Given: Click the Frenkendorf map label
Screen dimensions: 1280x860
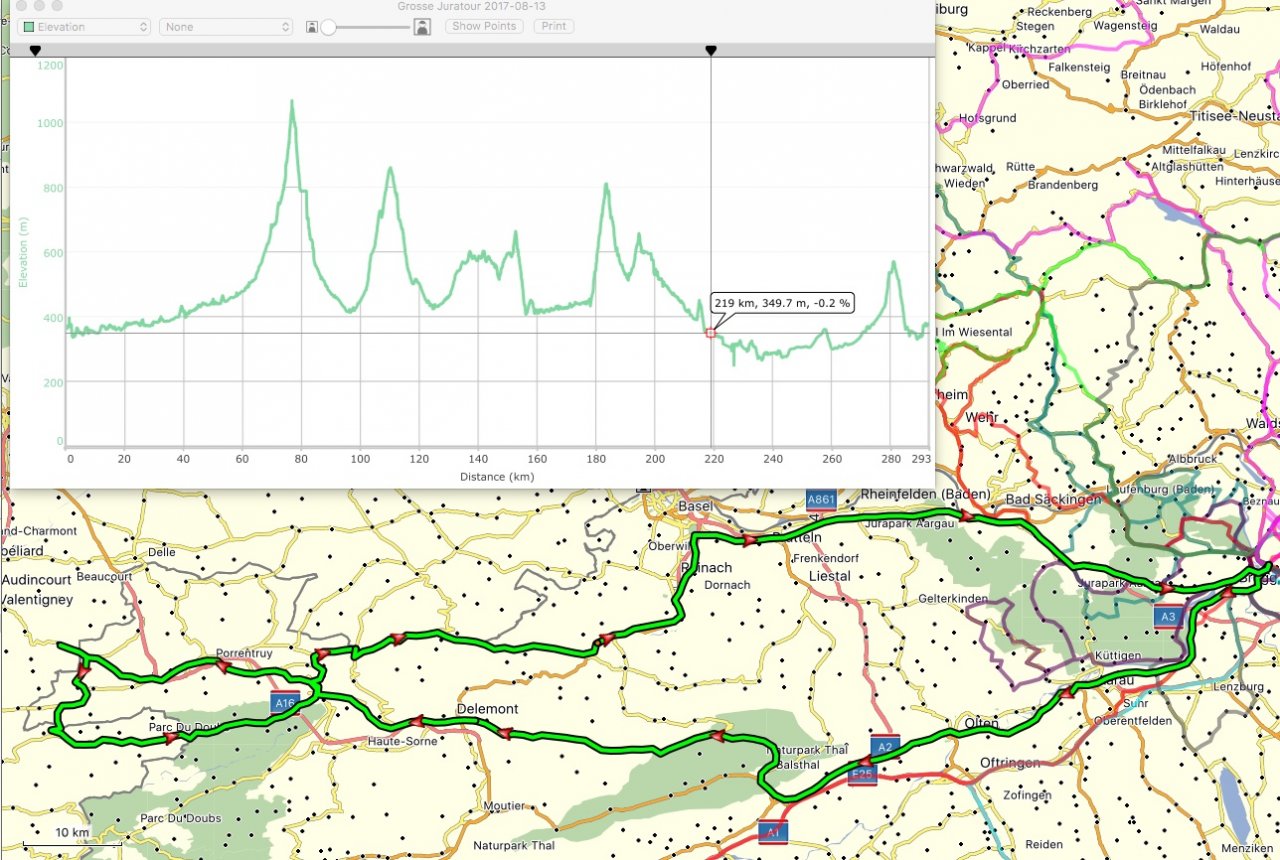Looking at the screenshot, I should (828, 558).
